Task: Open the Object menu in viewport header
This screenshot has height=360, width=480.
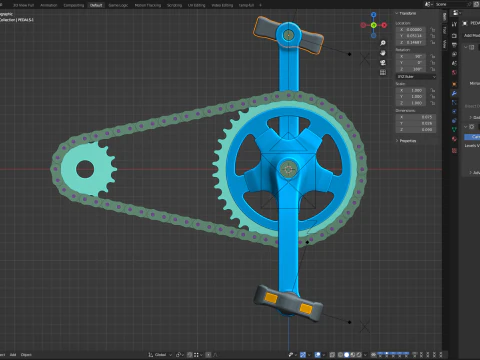Action: point(26,355)
